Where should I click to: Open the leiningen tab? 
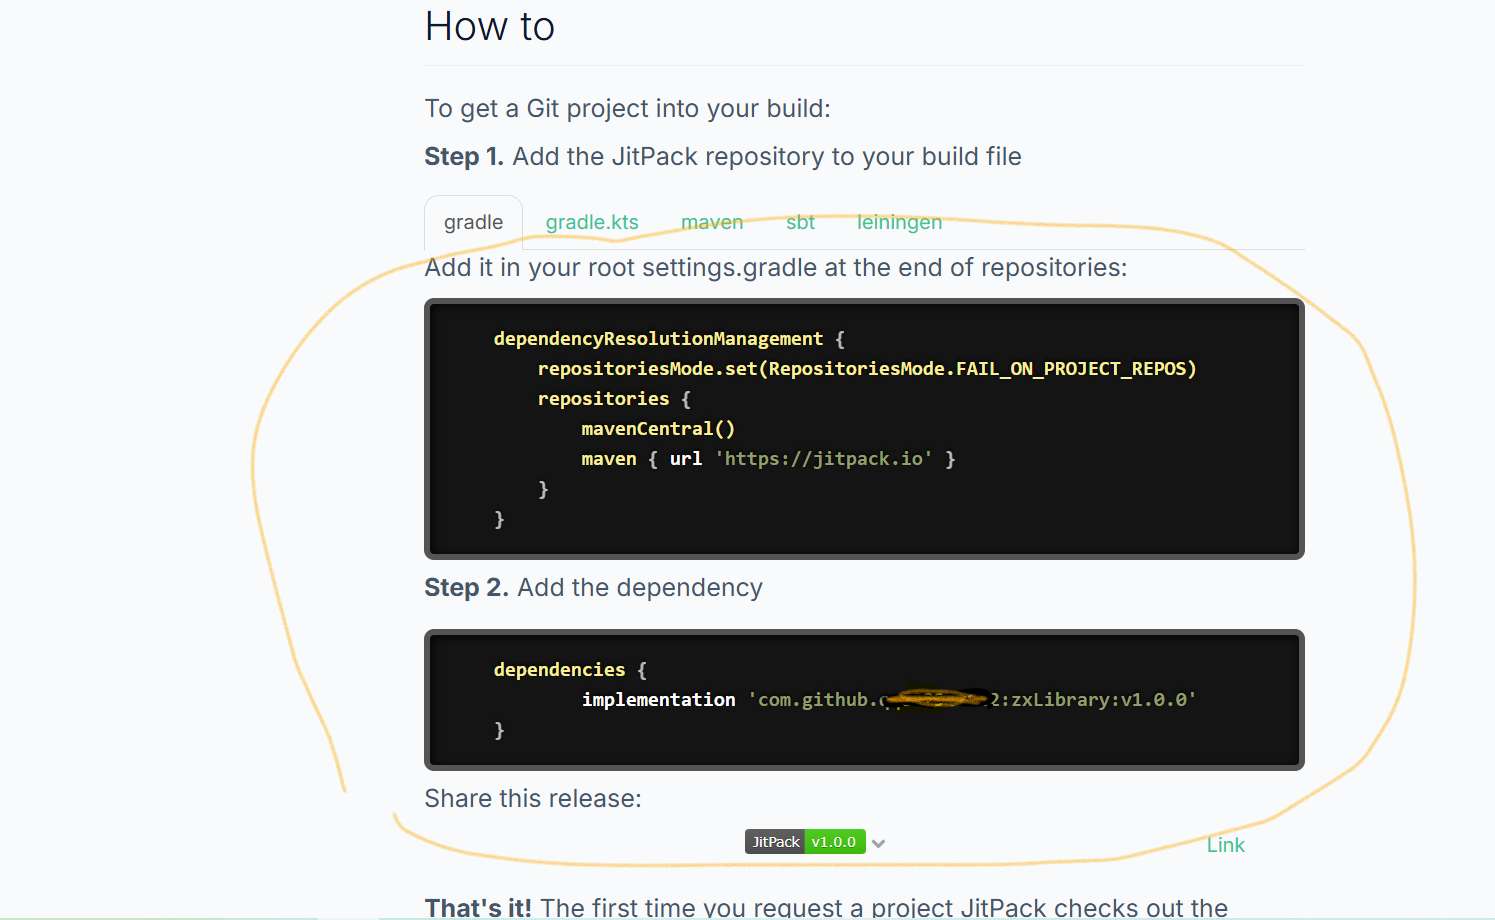[x=899, y=222]
